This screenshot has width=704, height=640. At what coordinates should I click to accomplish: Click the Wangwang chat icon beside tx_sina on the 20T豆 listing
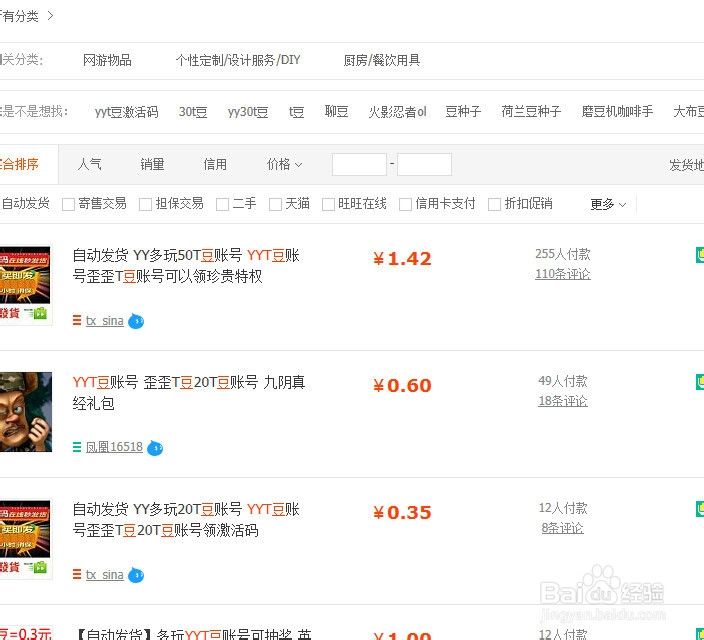pyautogui.click(x=136, y=575)
